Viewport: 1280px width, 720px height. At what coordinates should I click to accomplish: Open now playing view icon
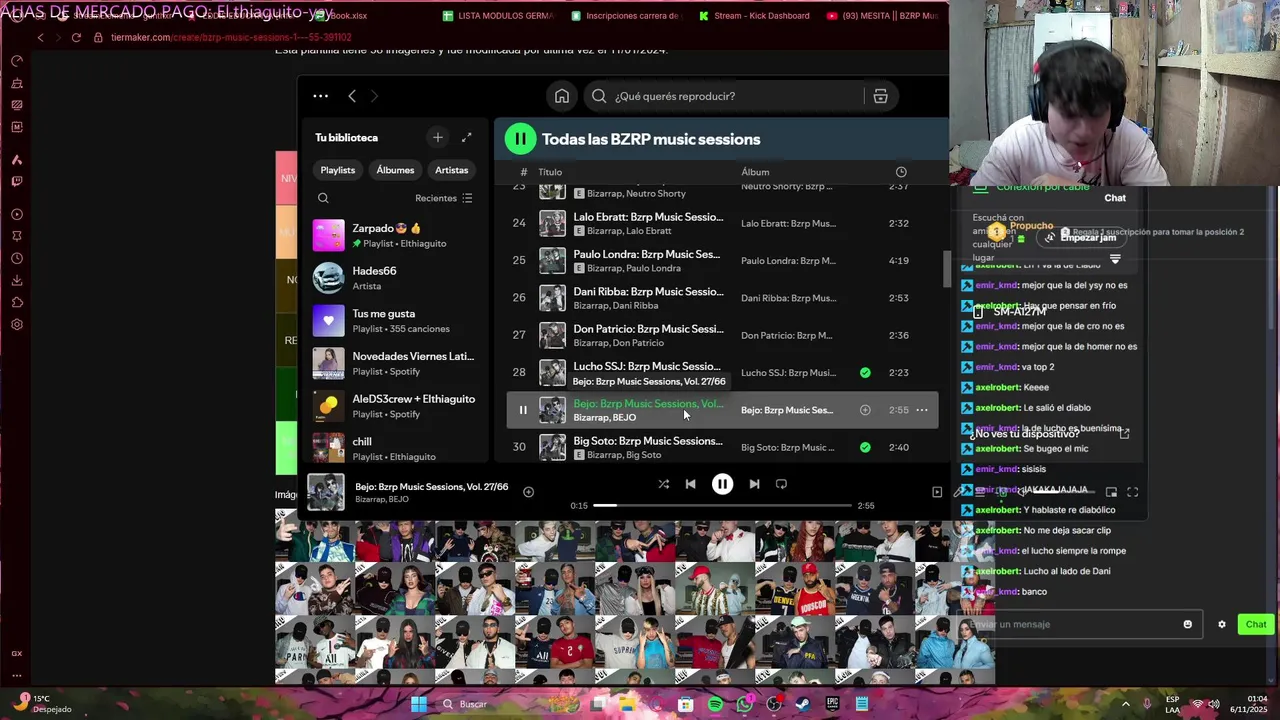pyautogui.click(x=937, y=492)
